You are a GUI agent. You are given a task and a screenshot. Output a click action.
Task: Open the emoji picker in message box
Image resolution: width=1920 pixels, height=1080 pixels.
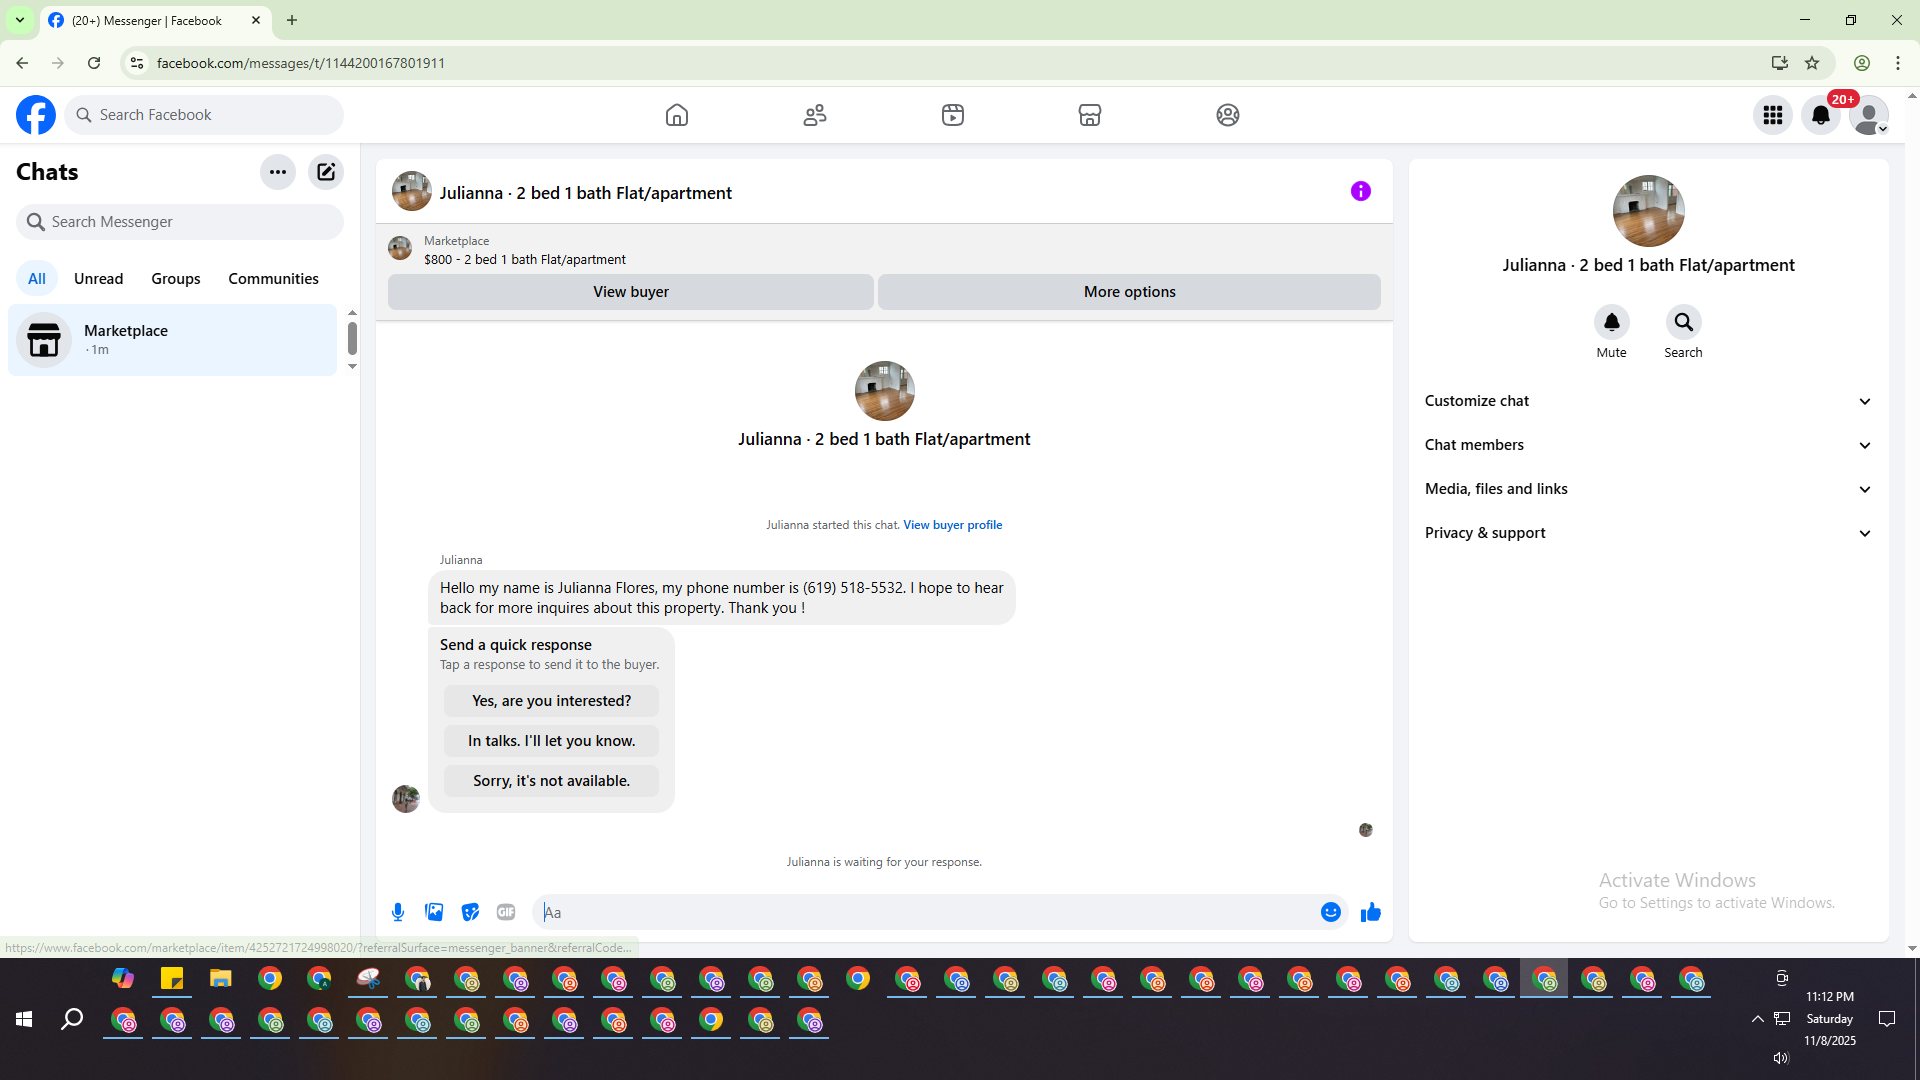1330,912
